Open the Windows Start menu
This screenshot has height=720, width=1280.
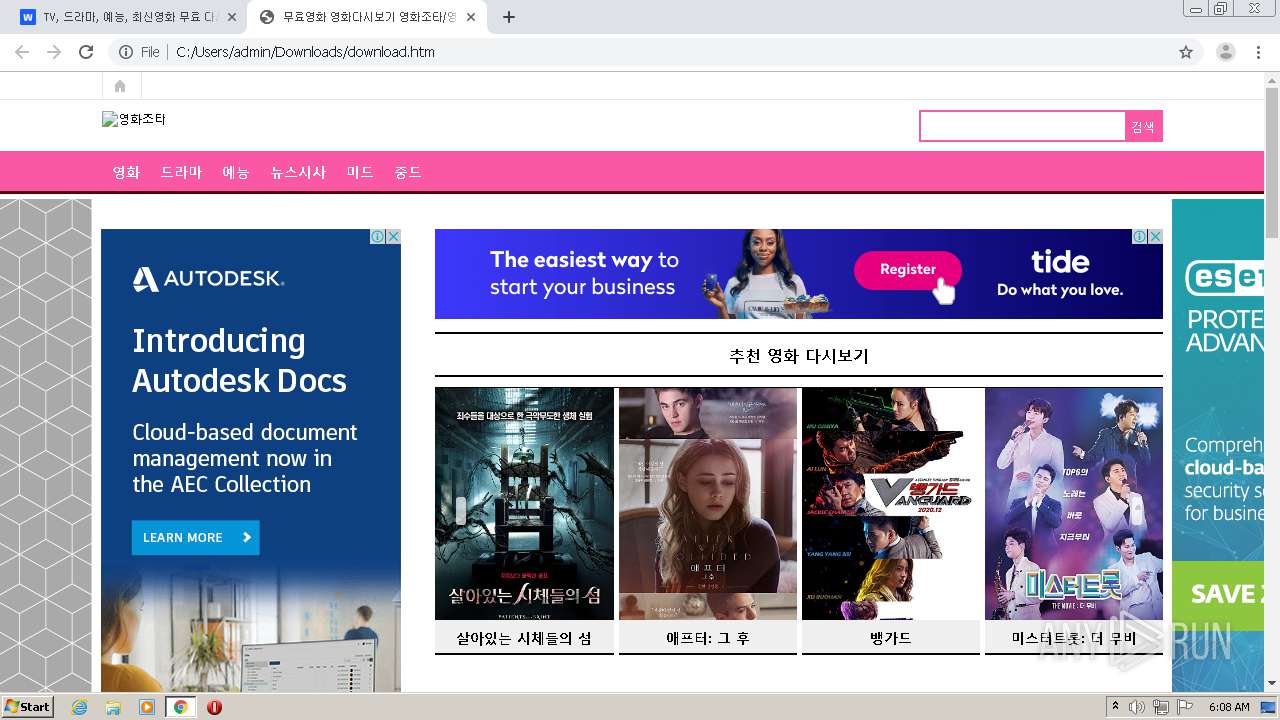tap(27, 707)
